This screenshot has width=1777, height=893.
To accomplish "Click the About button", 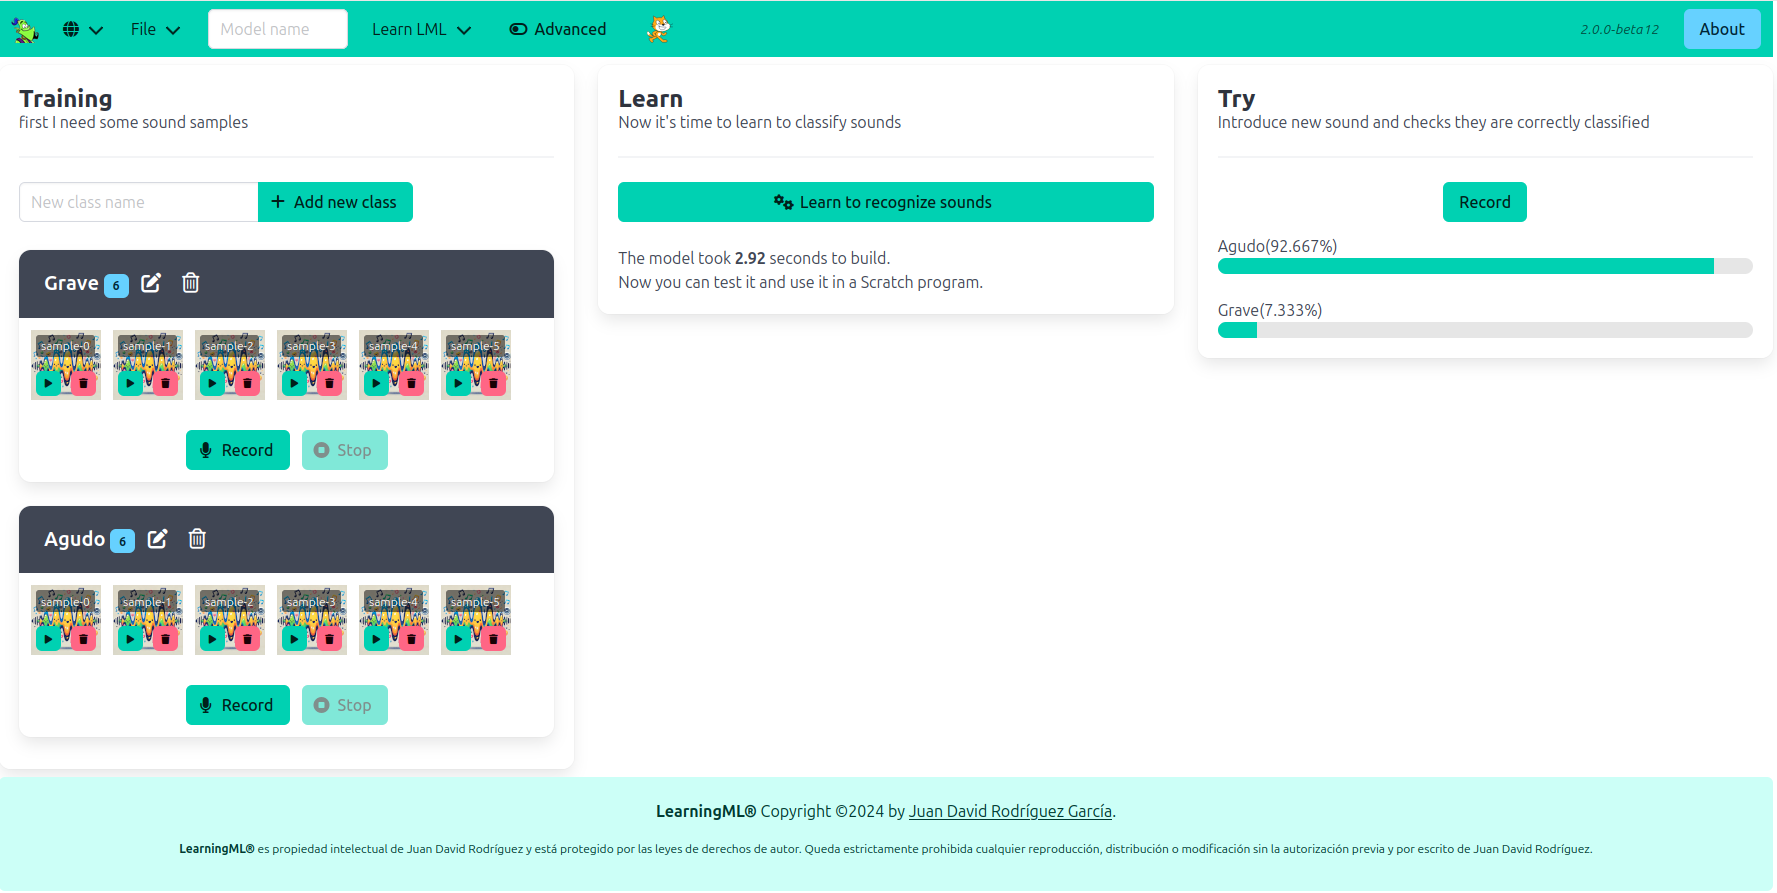I will point(1721,30).
